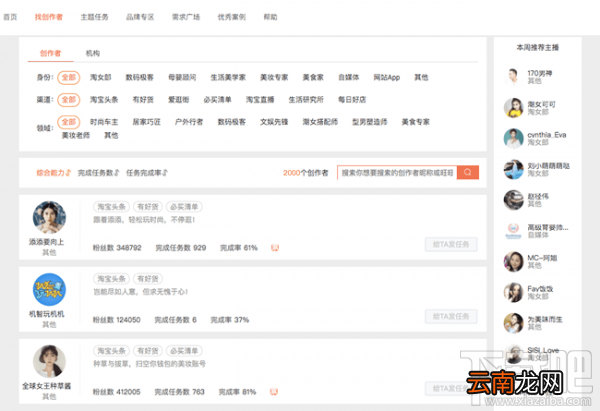The height and width of the screenshot is (411, 600).
Task: Filter field by 美妆老师
Action: point(76,135)
